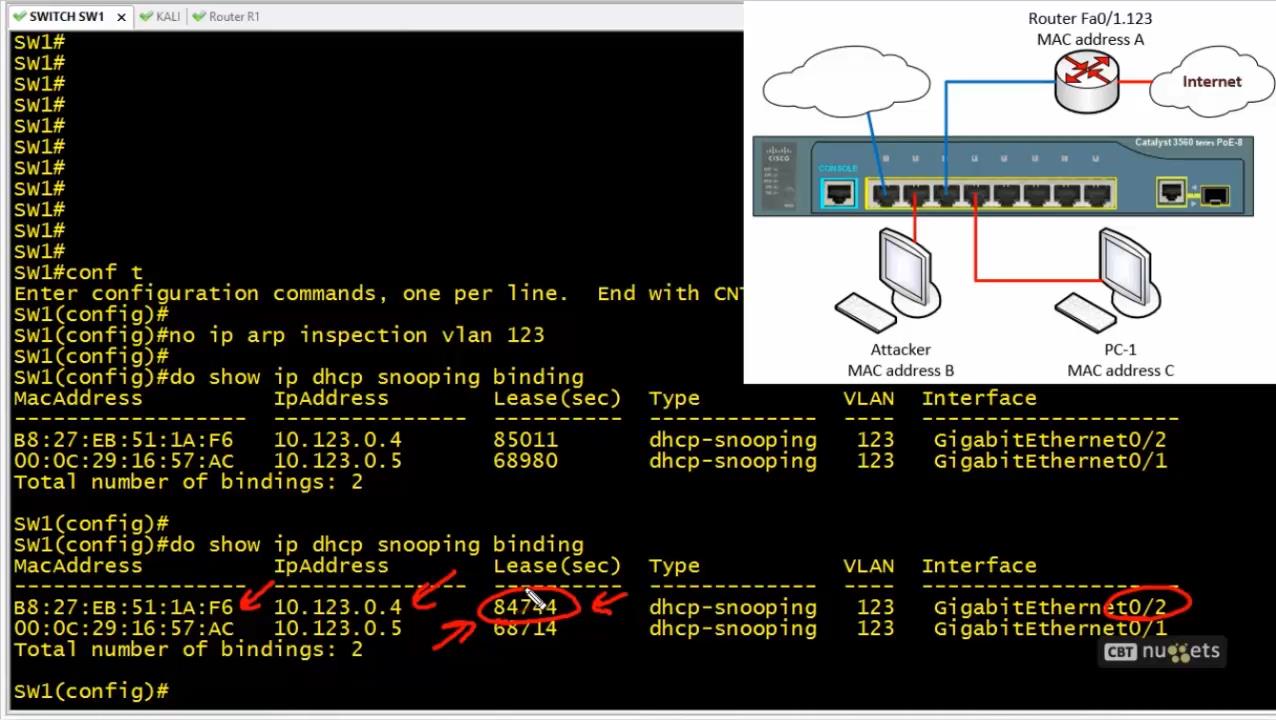Click the 'Catalyst 3560 series PoE-8' label

[x=1188, y=143]
